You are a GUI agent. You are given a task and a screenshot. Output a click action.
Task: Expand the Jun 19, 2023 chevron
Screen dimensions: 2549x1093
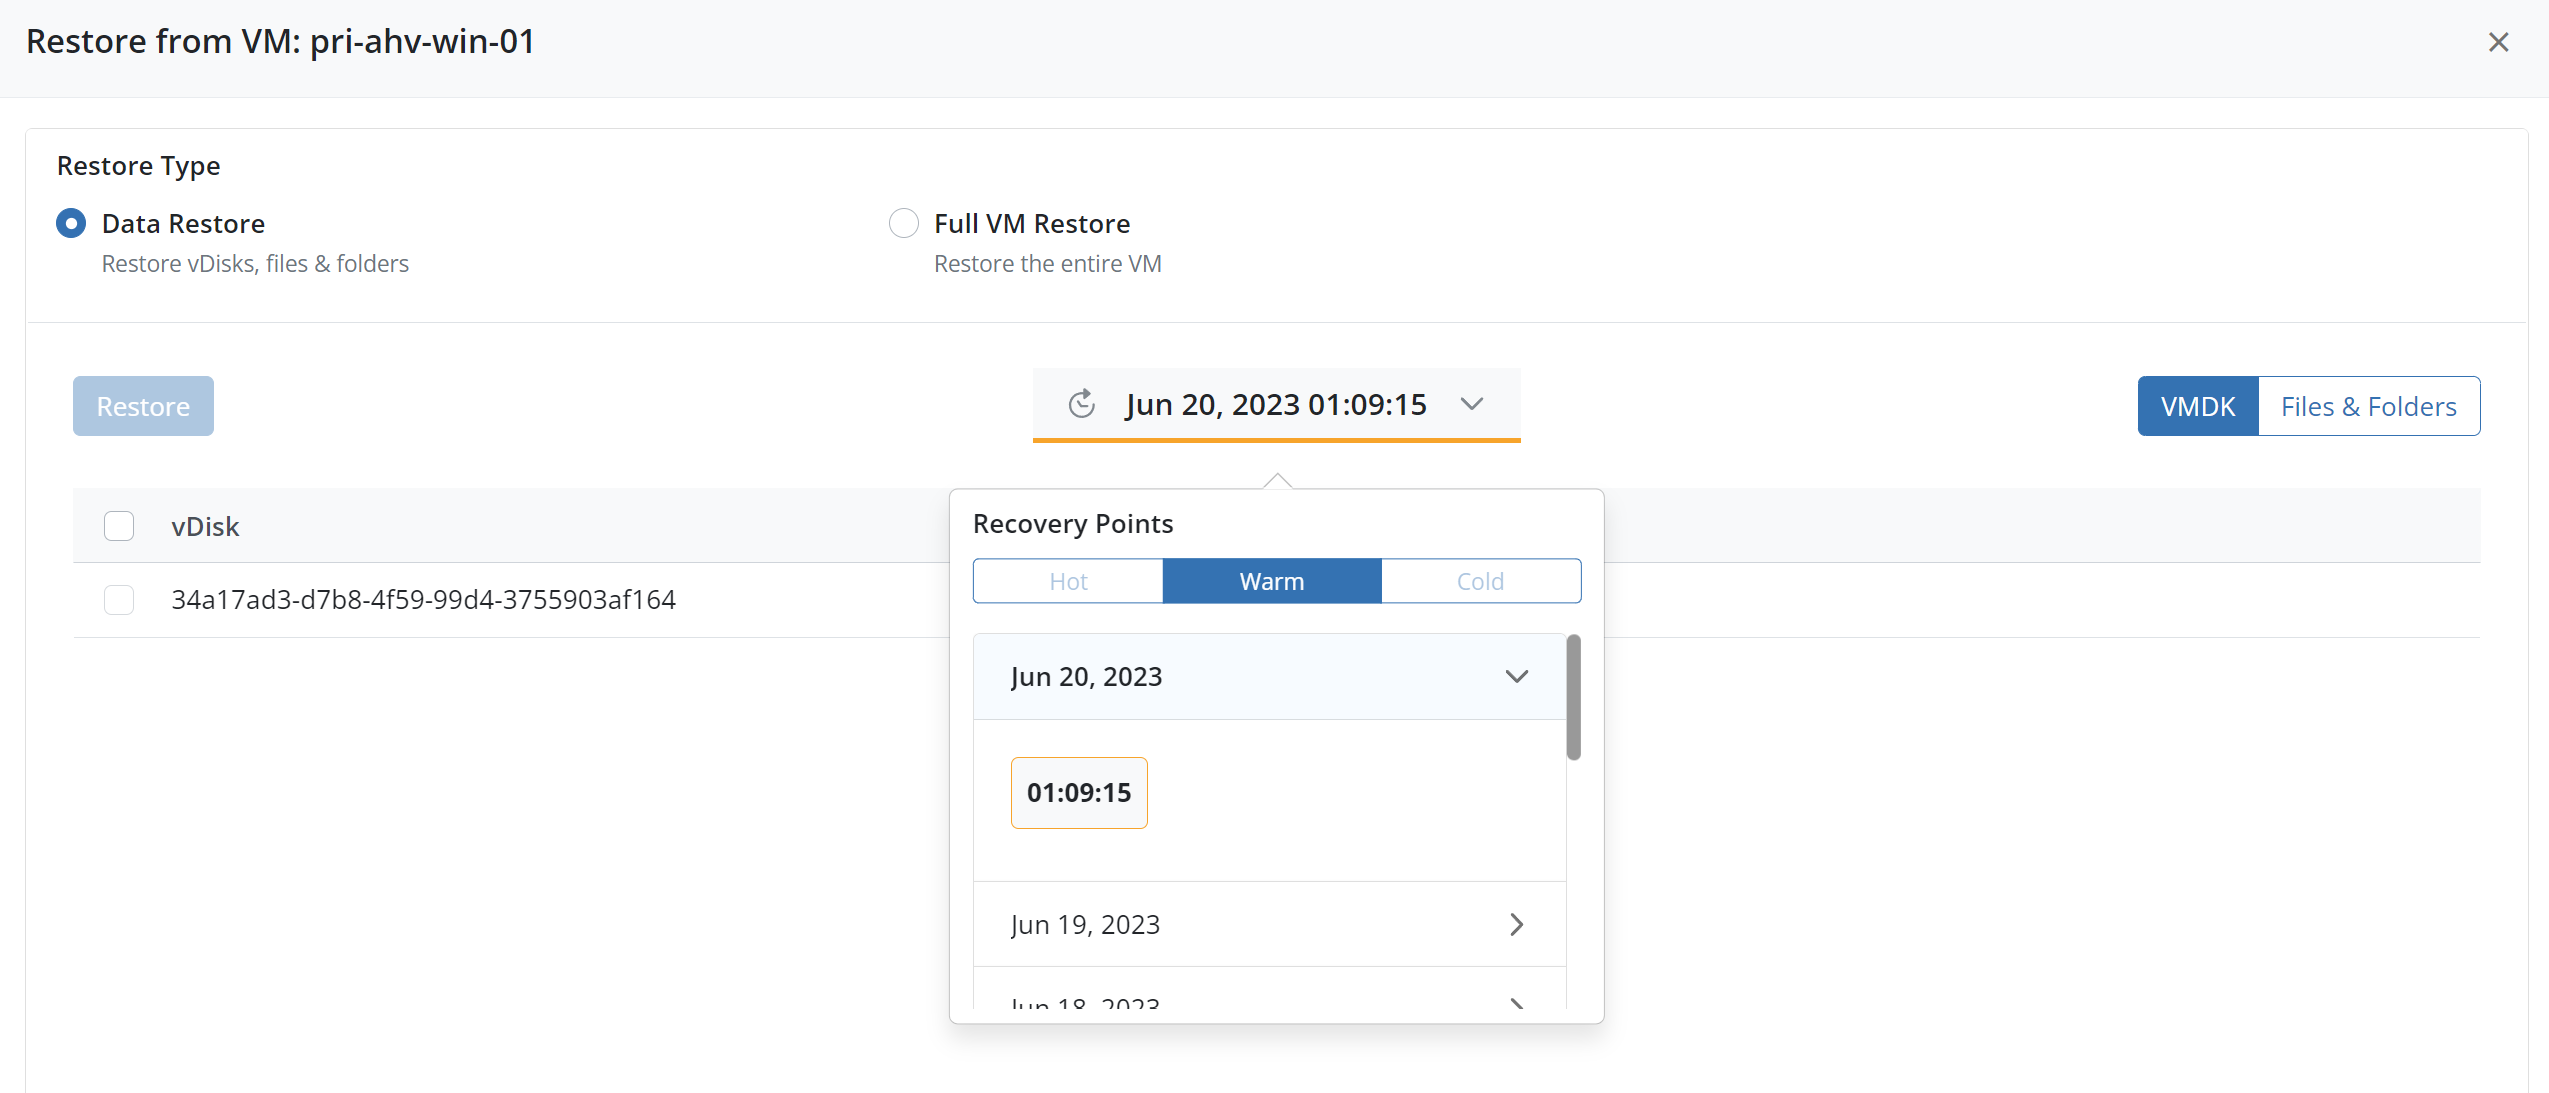tap(1516, 924)
